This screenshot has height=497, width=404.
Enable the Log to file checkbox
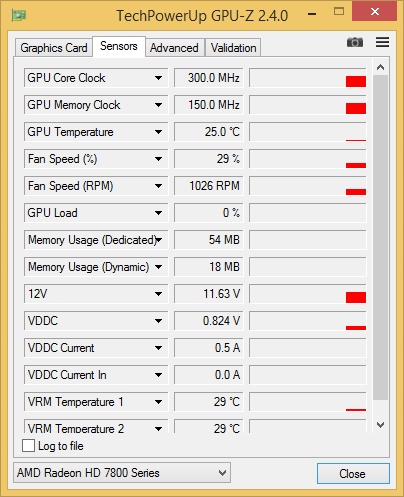tap(28, 446)
